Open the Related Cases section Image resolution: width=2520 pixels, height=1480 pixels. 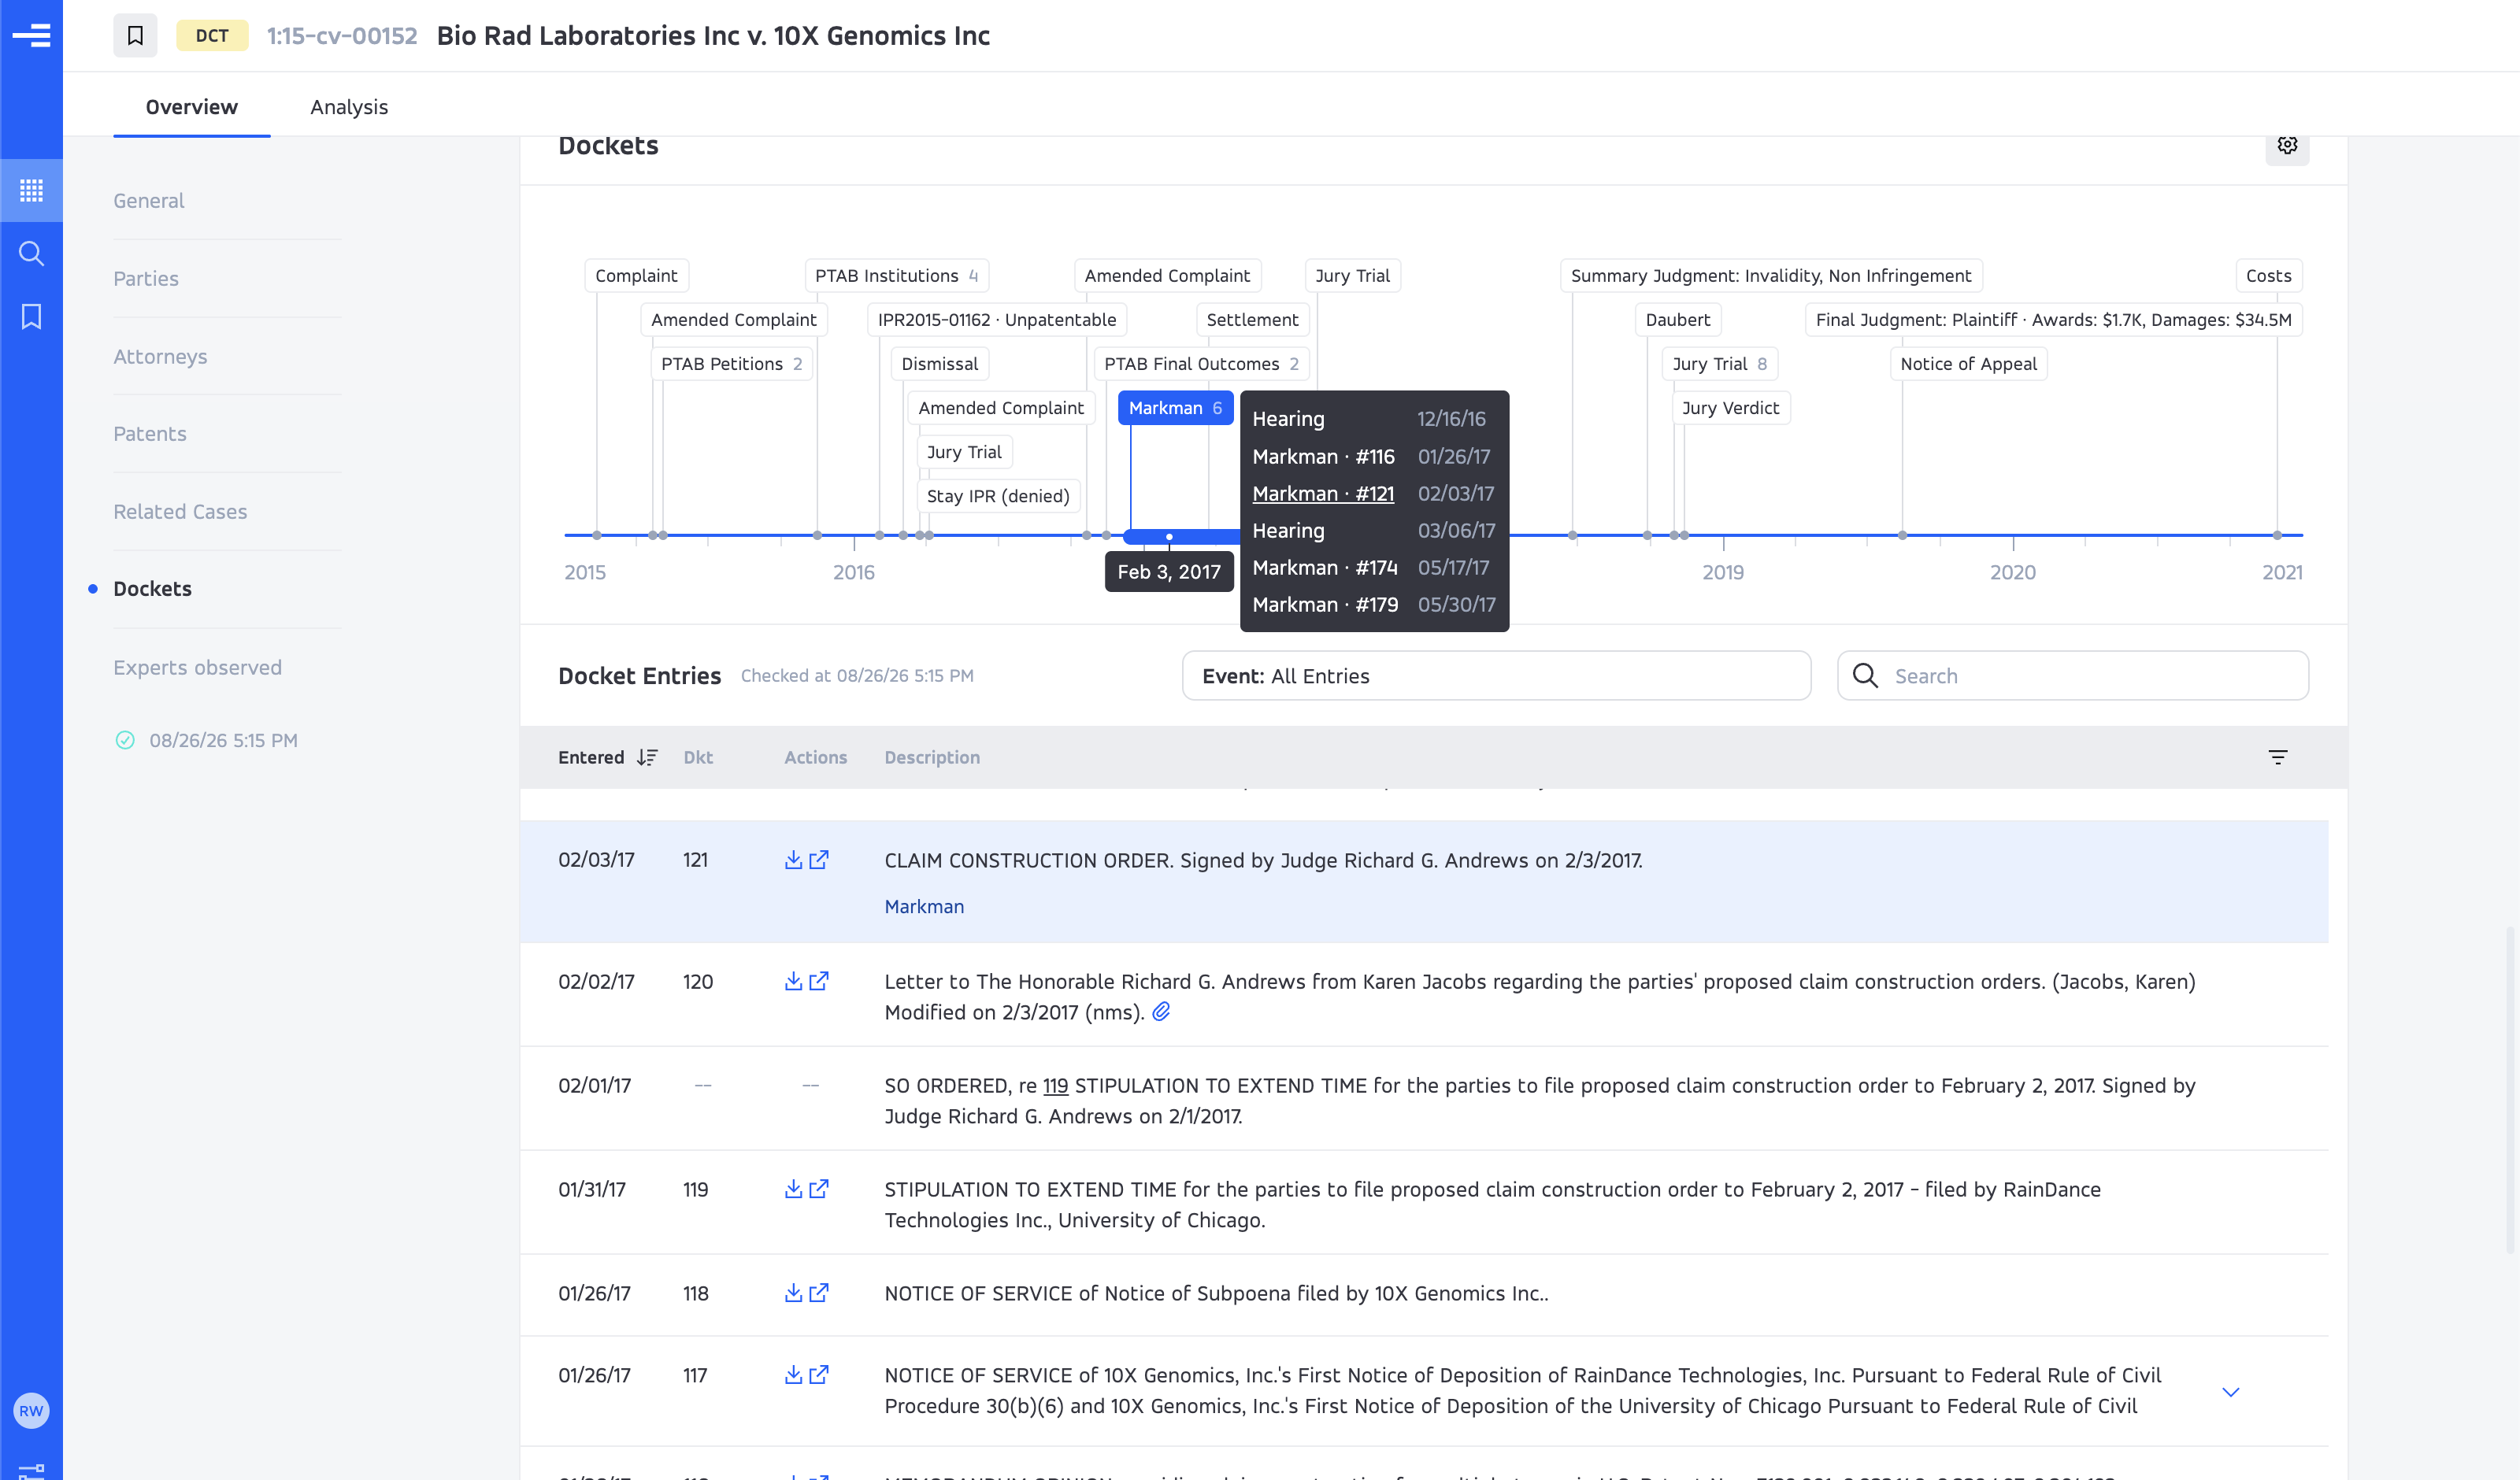(180, 512)
